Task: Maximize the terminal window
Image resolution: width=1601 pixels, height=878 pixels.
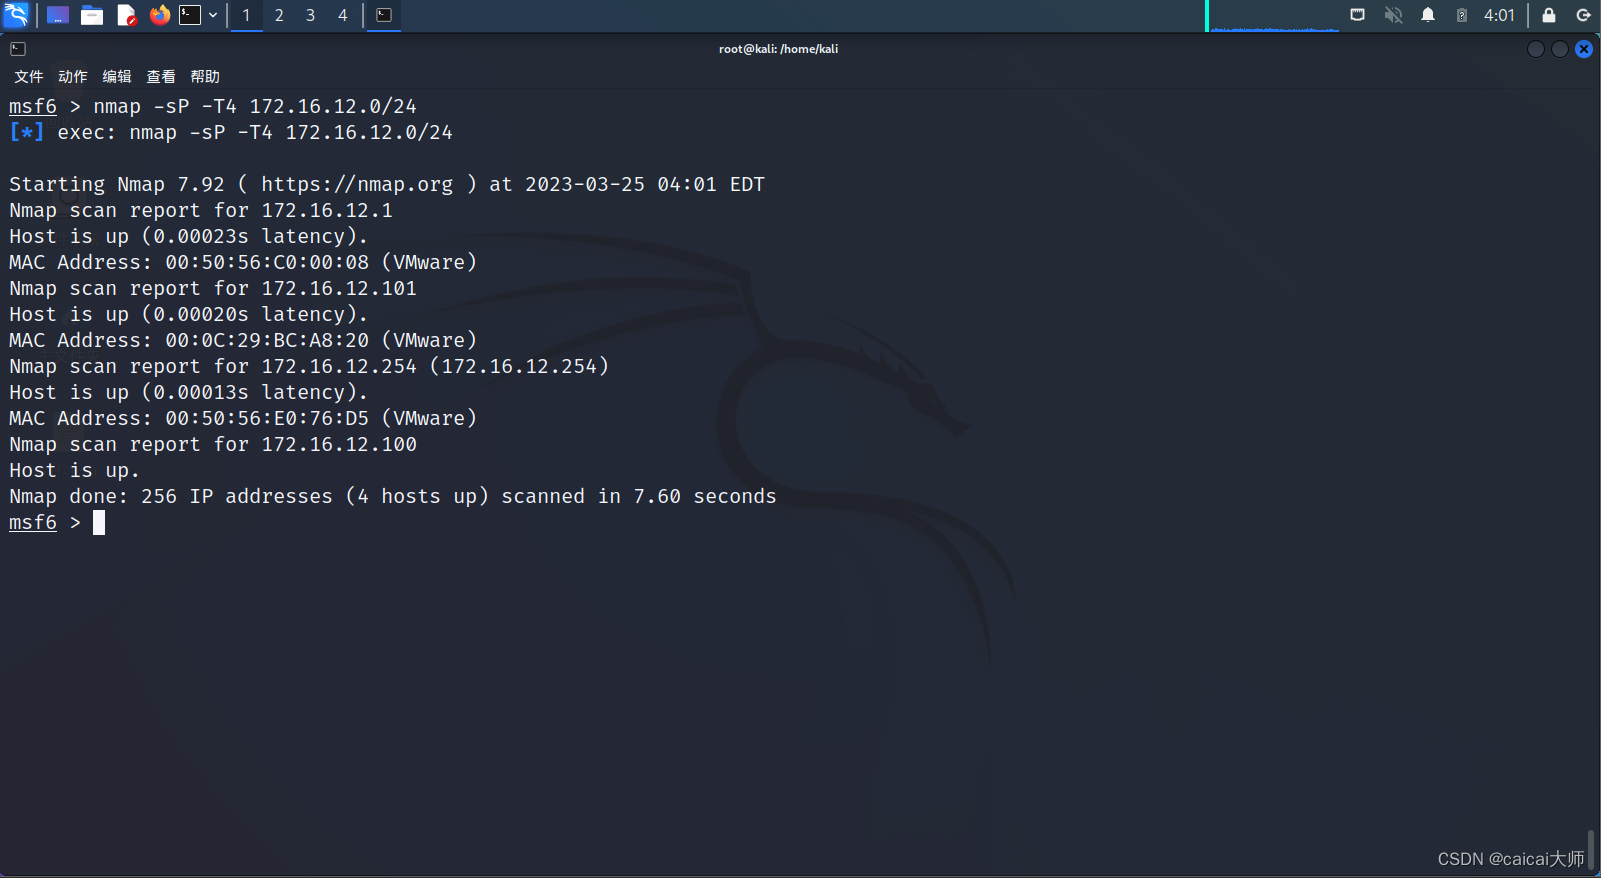Action: 1560,49
